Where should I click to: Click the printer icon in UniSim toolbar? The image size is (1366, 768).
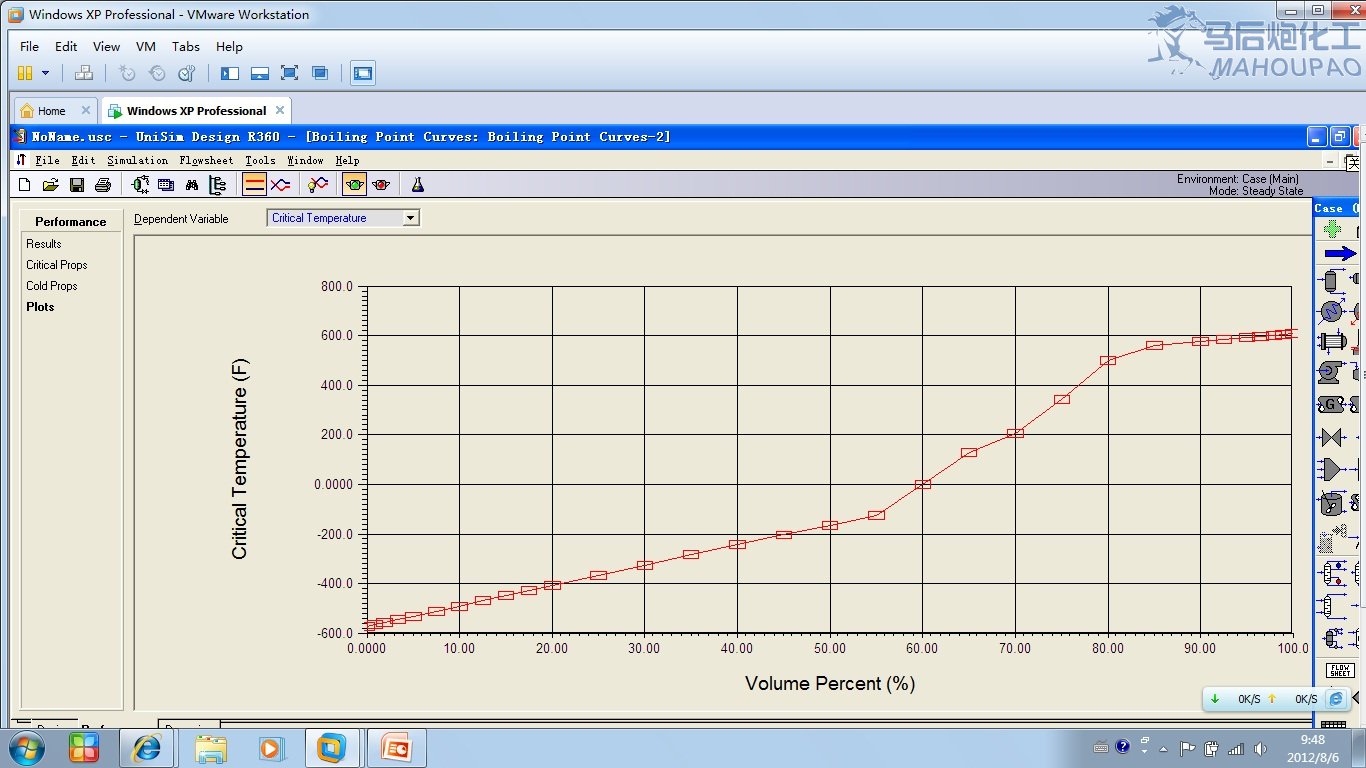pos(103,185)
